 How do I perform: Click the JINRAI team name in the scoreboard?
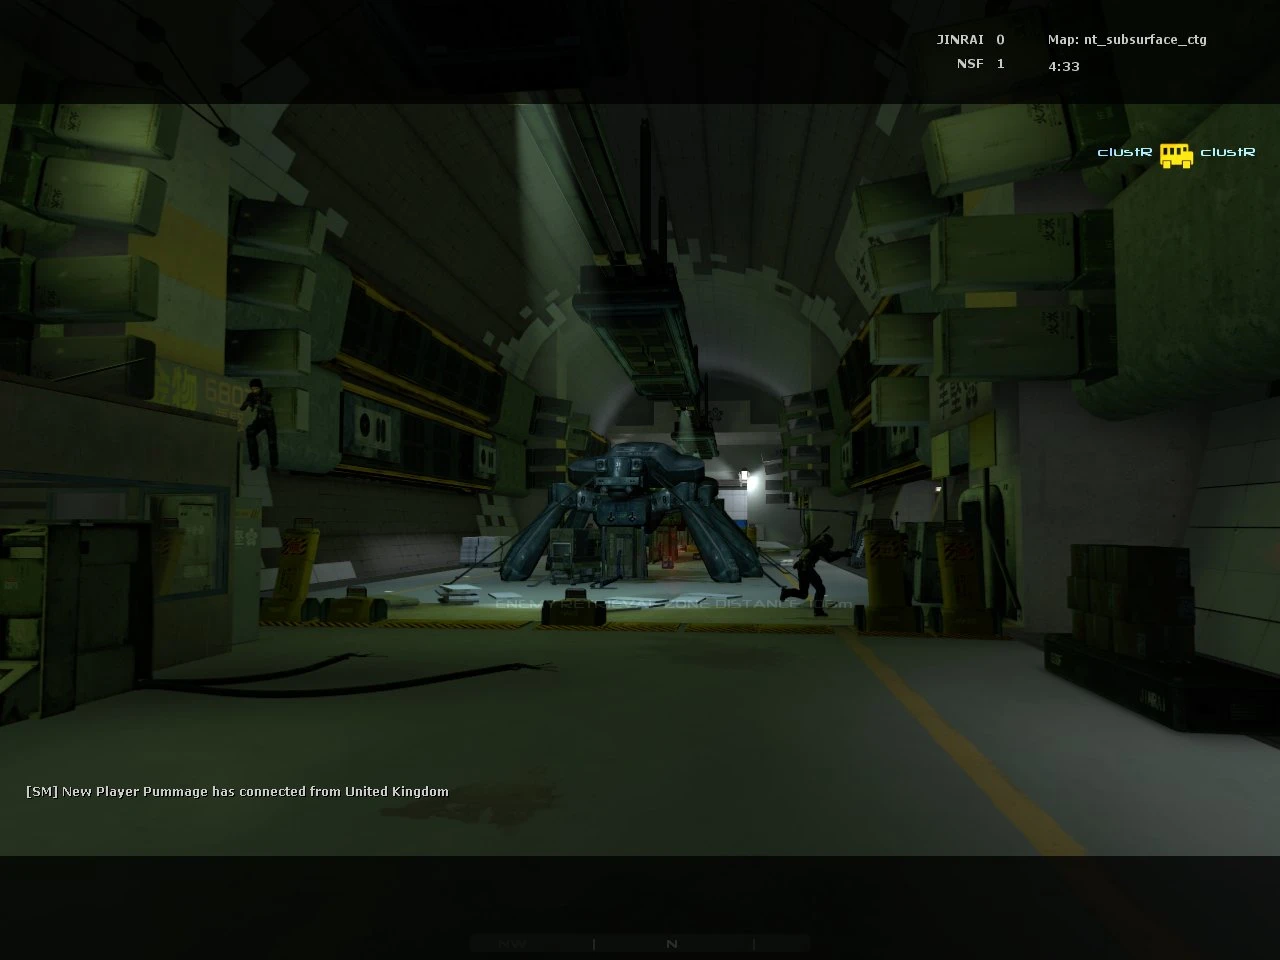(x=958, y=39)
